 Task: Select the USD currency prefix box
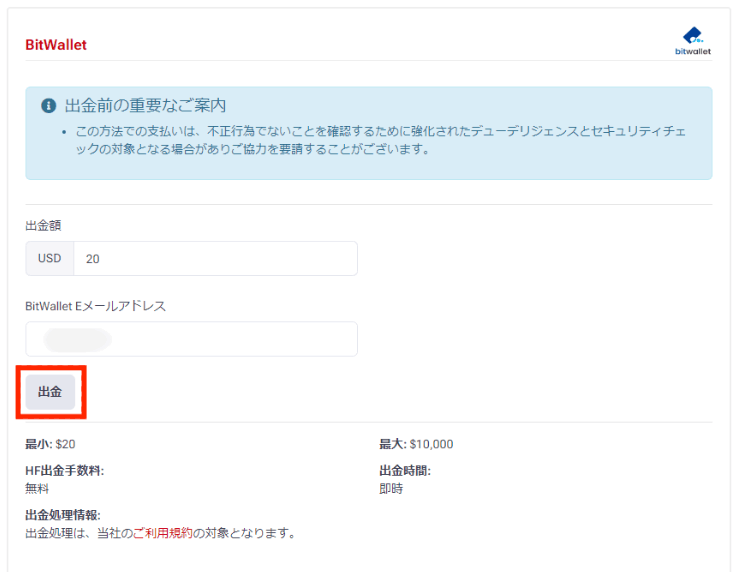point(50,259)
